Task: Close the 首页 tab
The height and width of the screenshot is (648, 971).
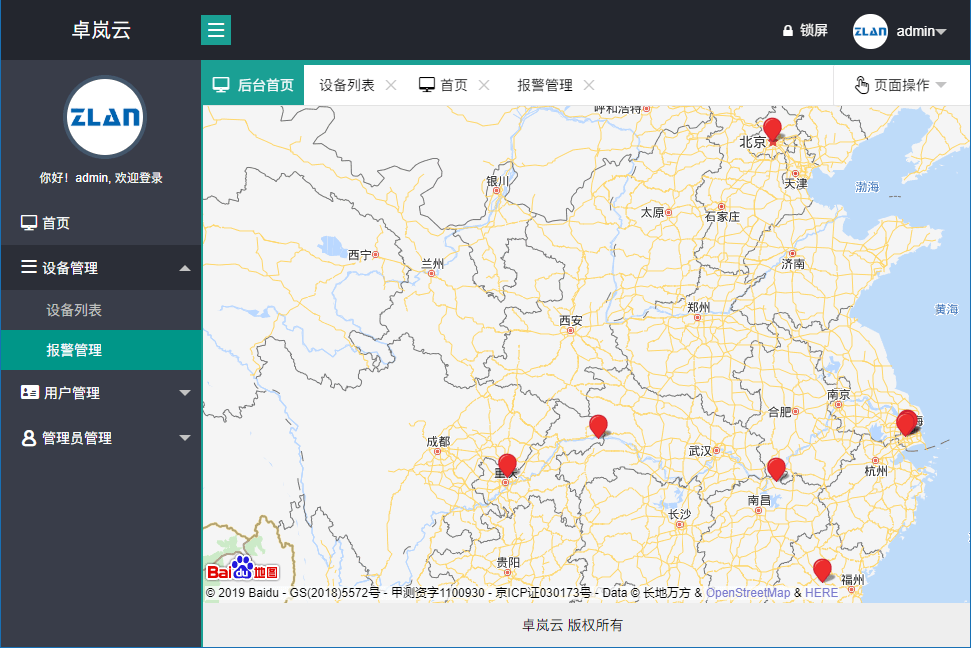Action: click(484, 85)
